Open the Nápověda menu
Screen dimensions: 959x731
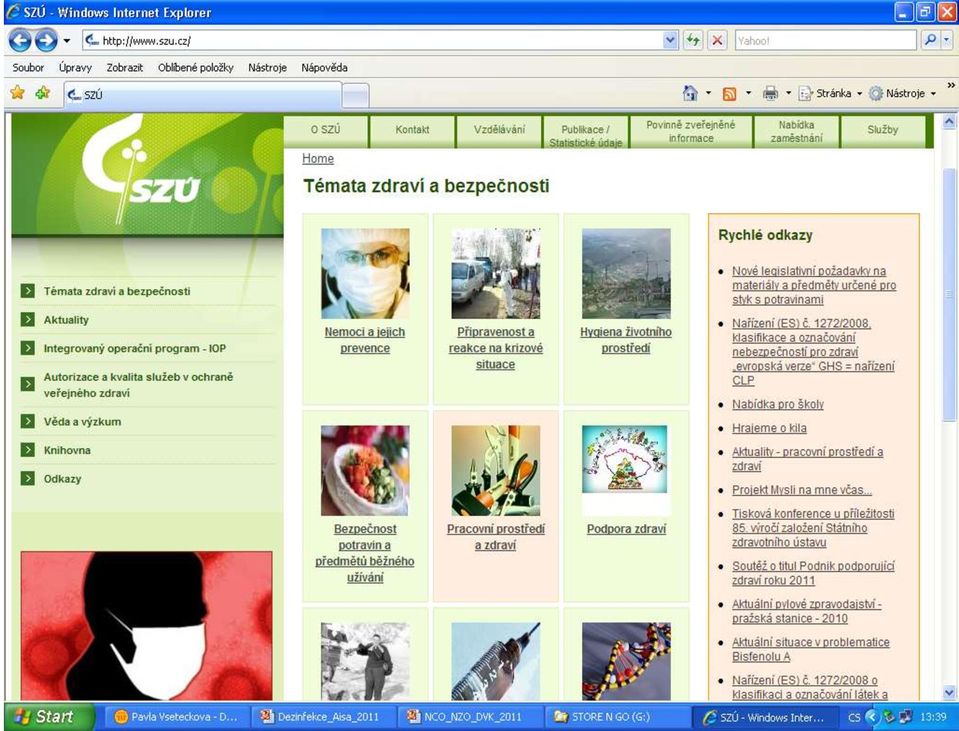(x=324, y=67)
